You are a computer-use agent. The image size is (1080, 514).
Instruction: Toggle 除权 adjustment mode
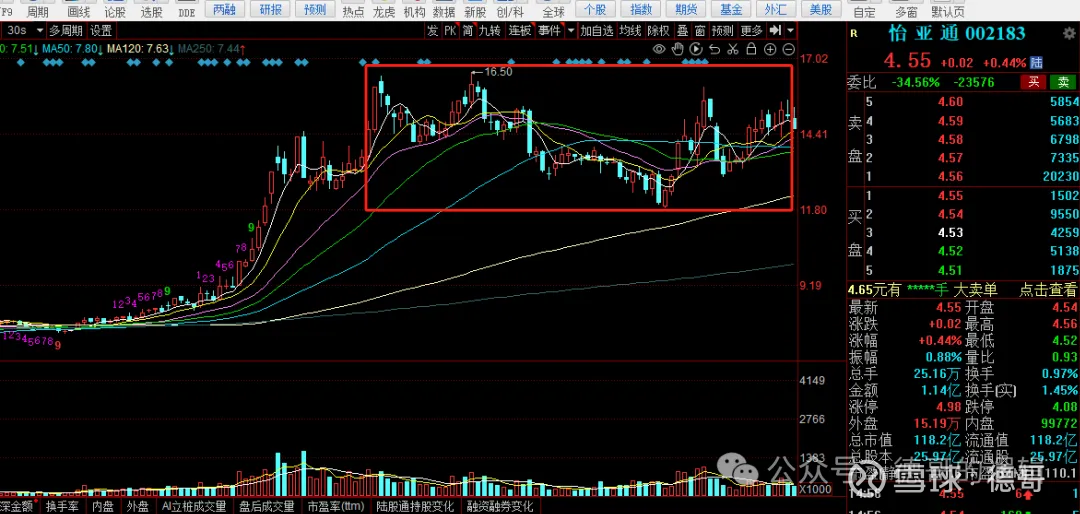pyautogui.click(x=659, y=30)
